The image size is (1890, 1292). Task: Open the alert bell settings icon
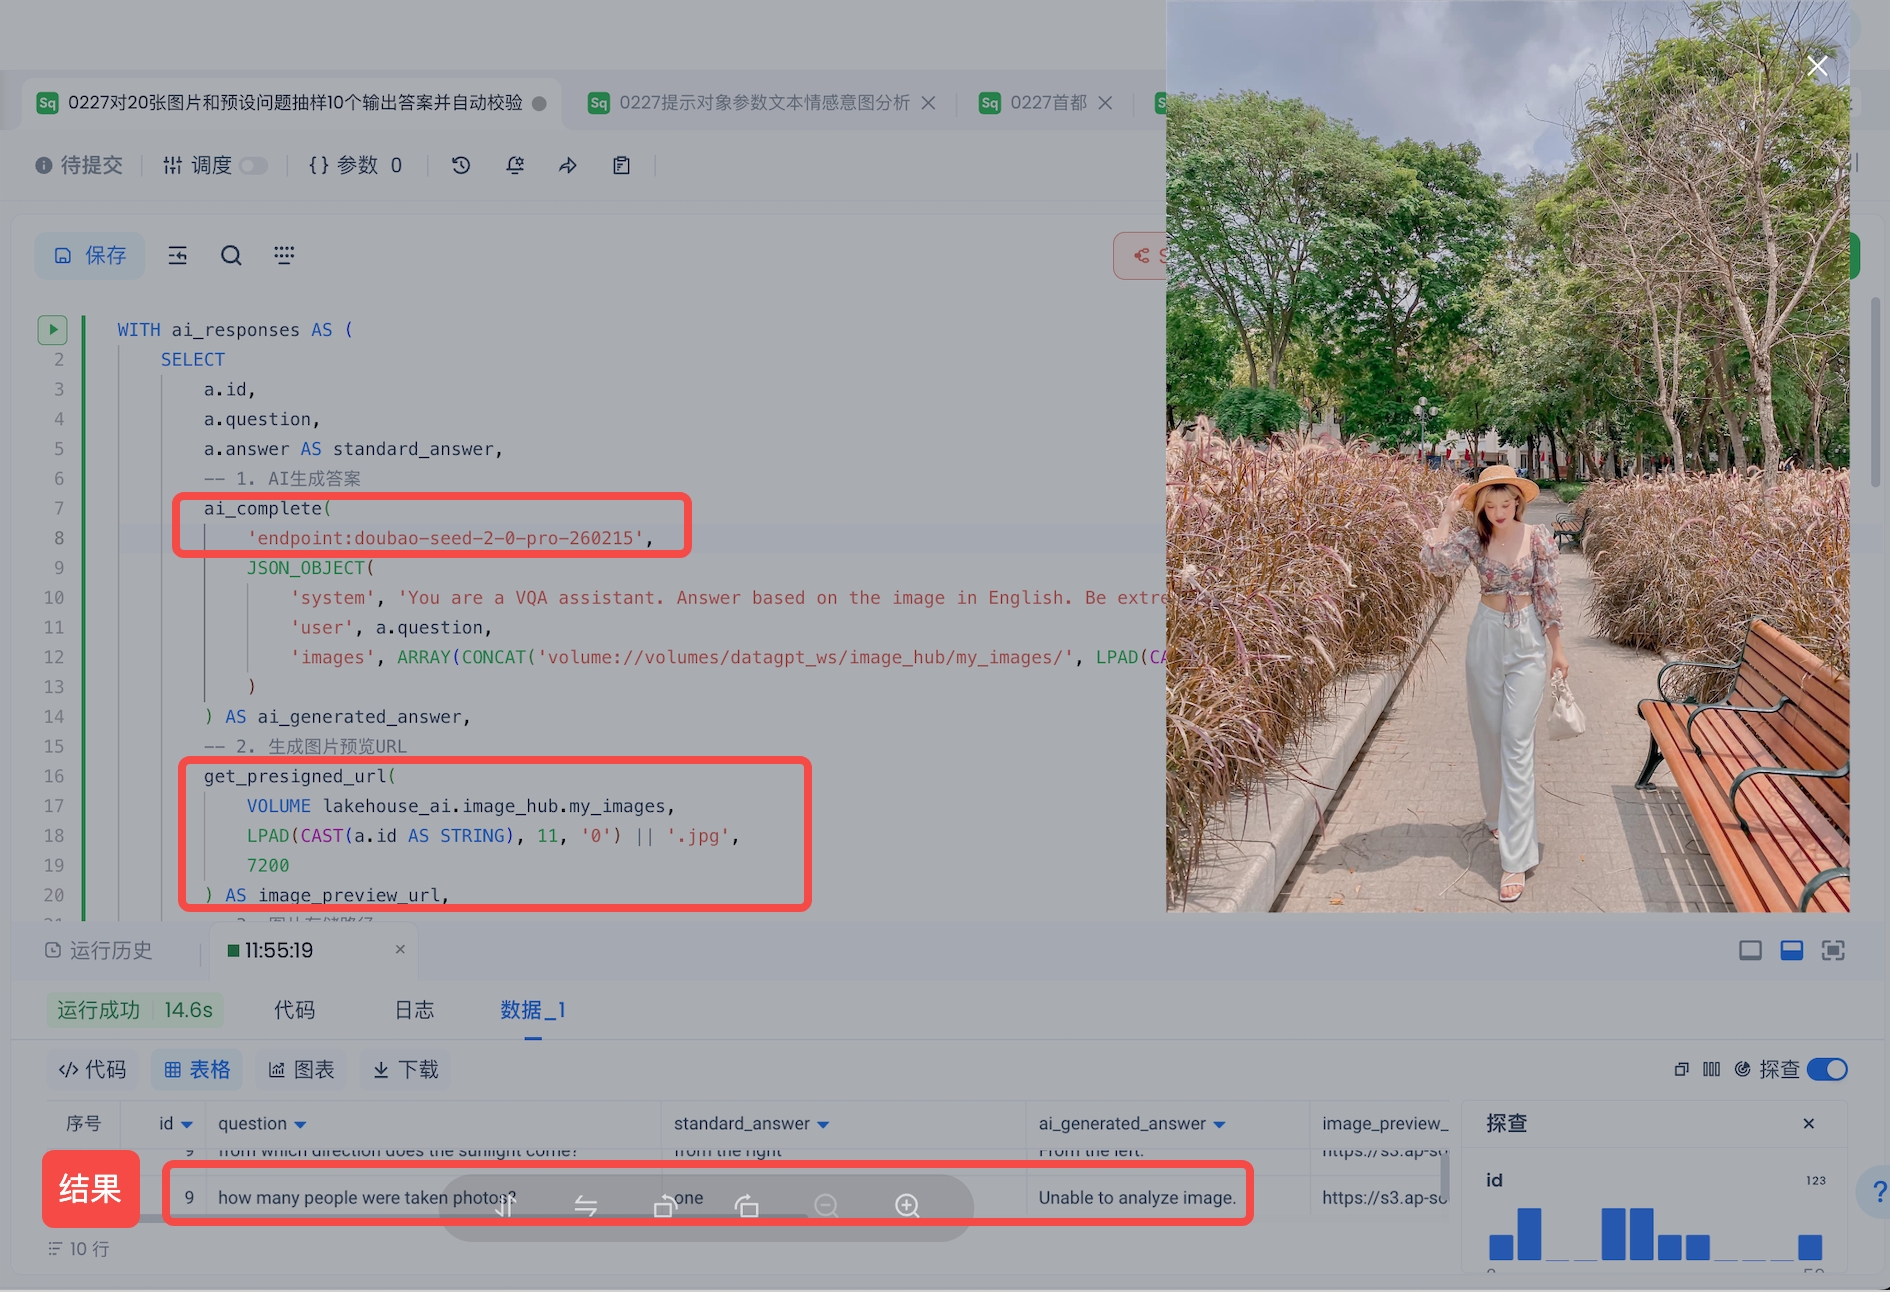(515, 165)
